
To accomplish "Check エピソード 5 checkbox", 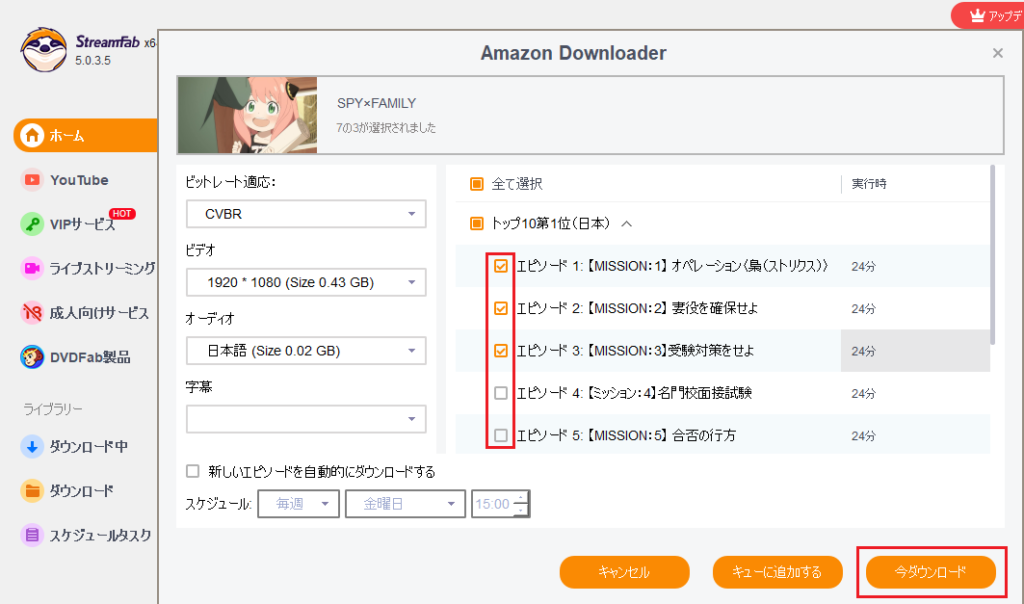I will (x=501, y=436).
